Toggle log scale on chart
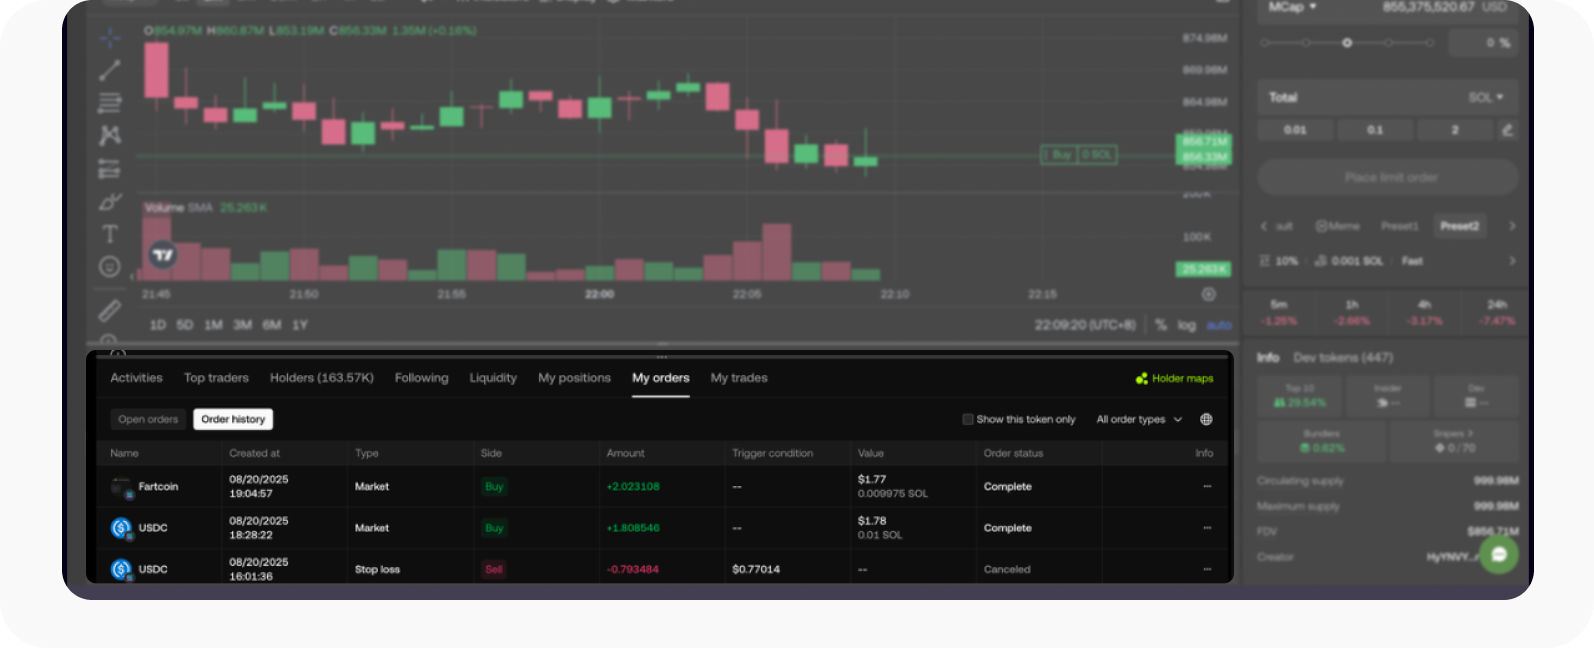Image resolution: width=1594 pixels, height=648 pixels. click(x=1187, y=325)
